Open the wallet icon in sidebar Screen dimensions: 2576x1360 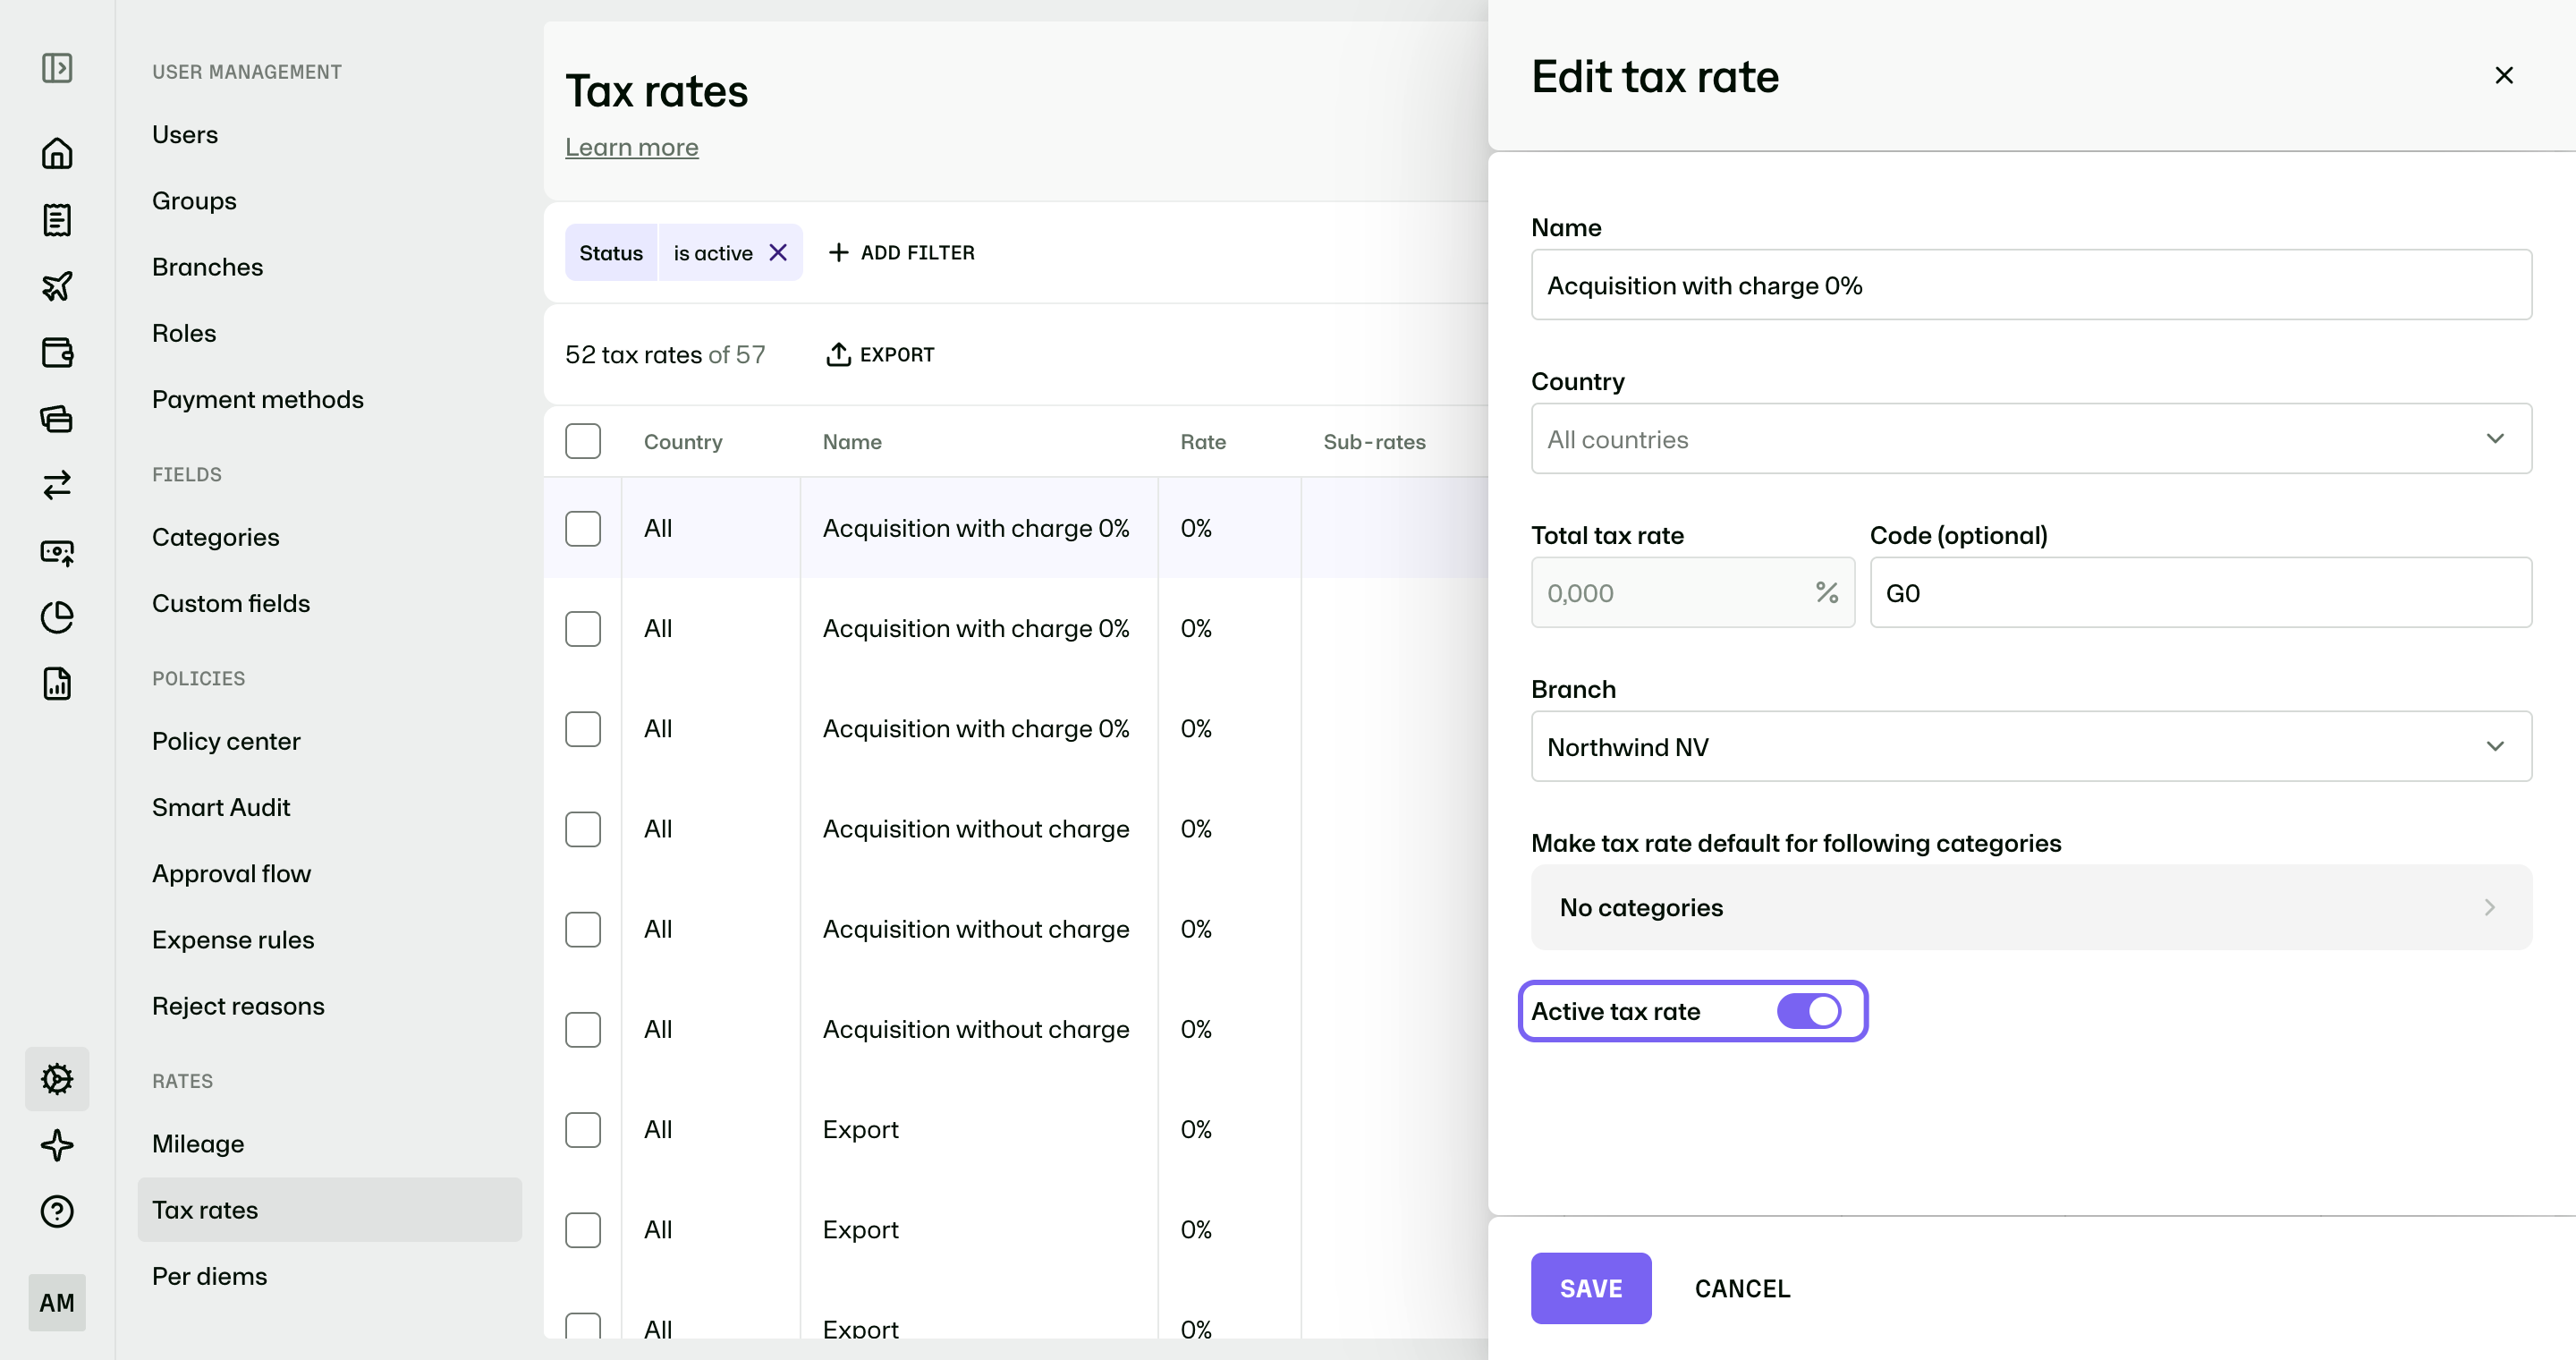point(57,352)
